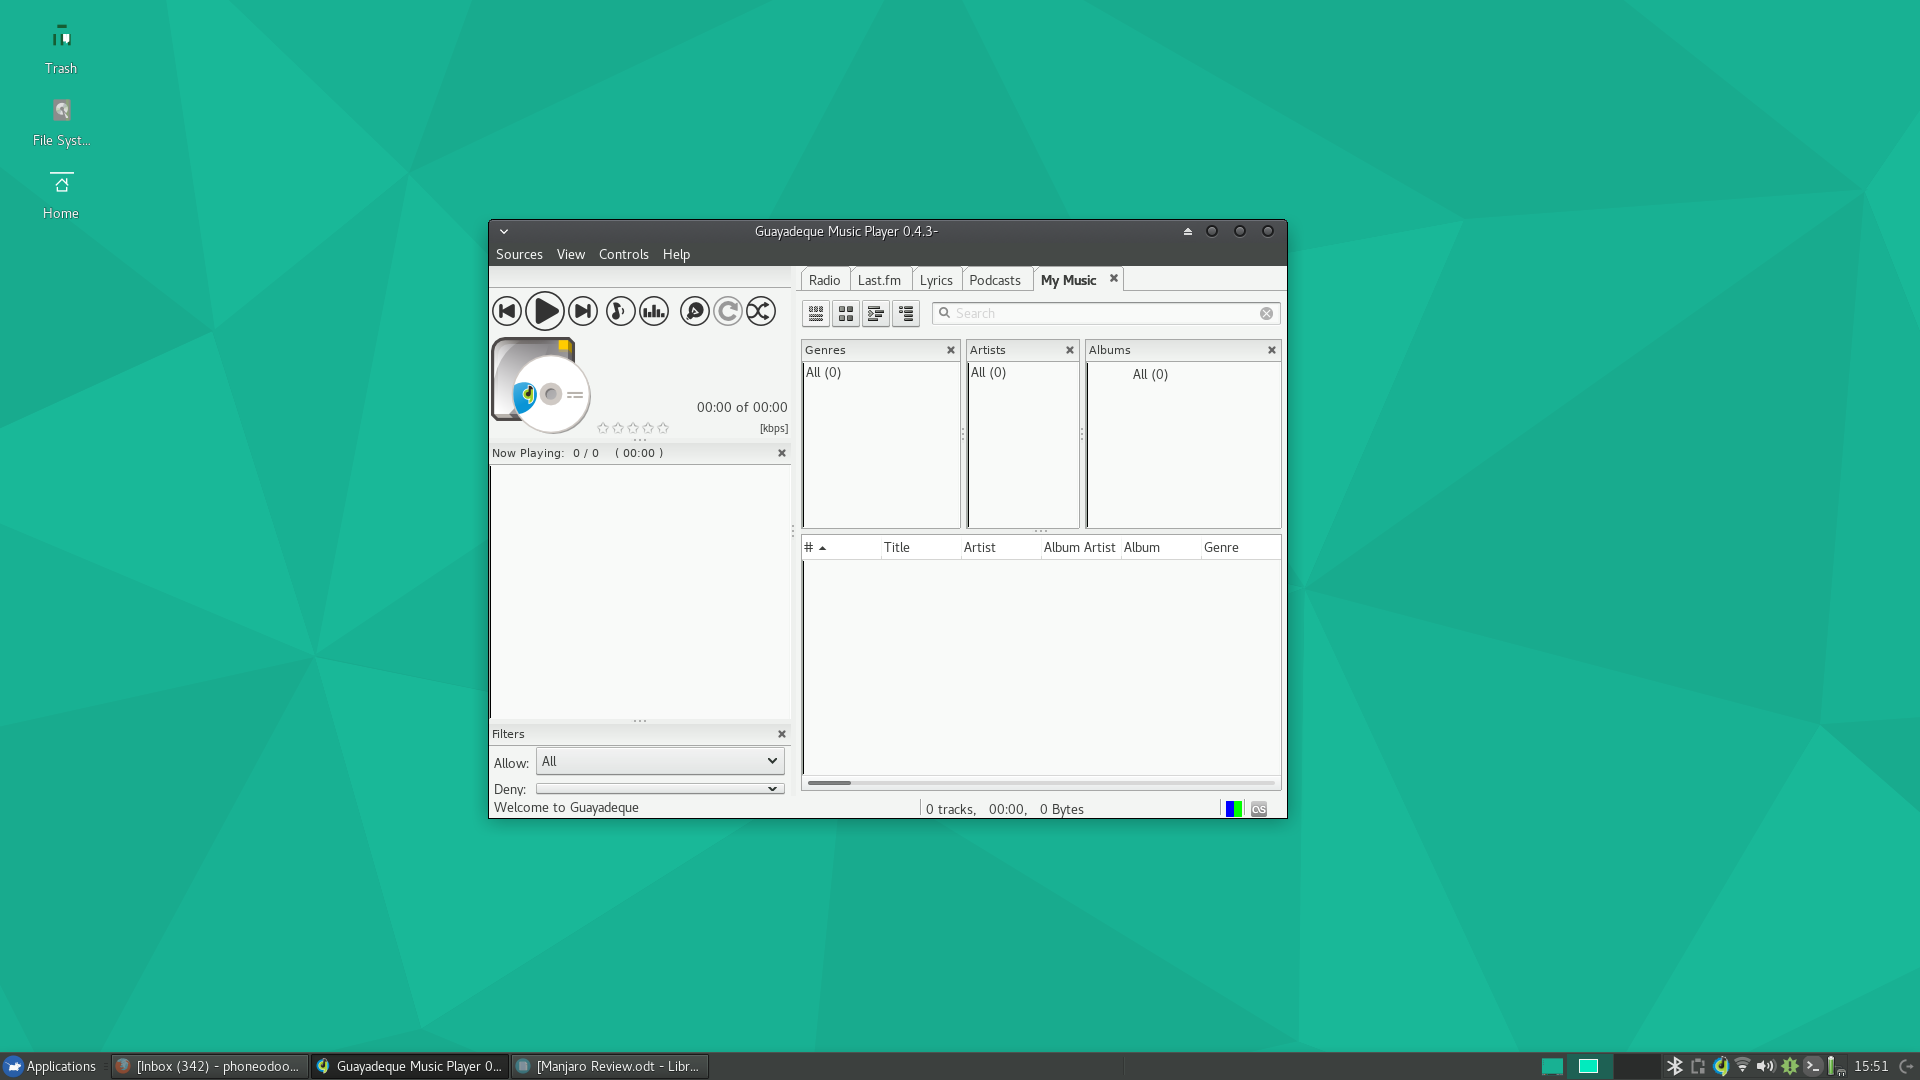
Task: Select All (0) in Genres list
Action: (x=823, y=372)
